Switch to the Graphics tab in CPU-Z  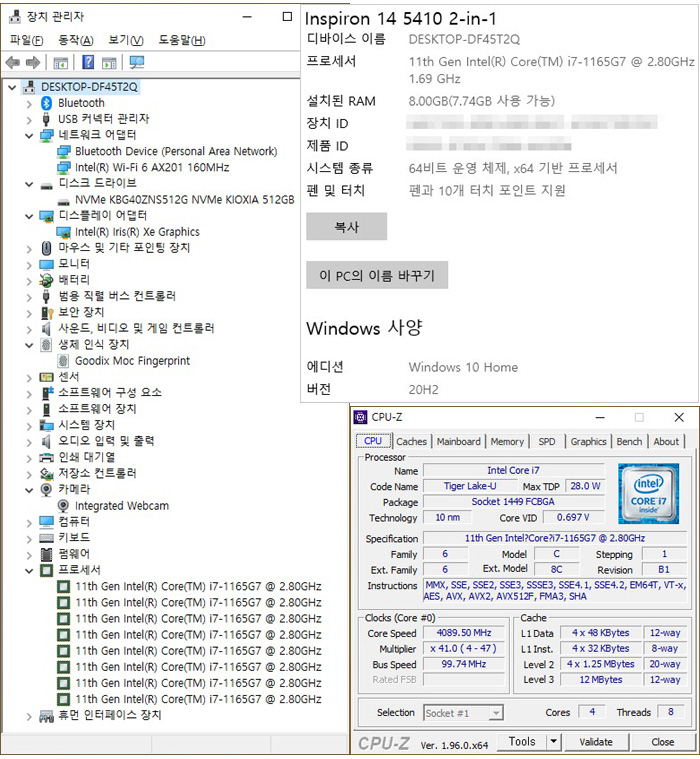point(588,441)
